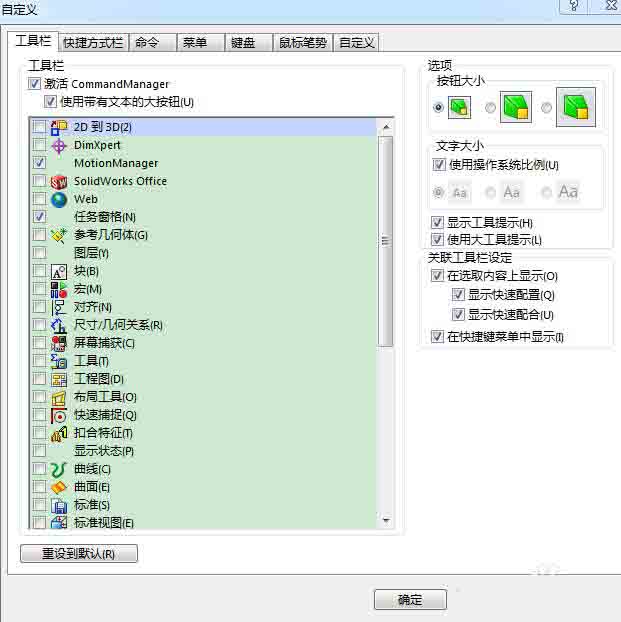Click the toolbar list scroll up arrow
This screenshot has height=622, width=621.
click(x=386, y=127)
